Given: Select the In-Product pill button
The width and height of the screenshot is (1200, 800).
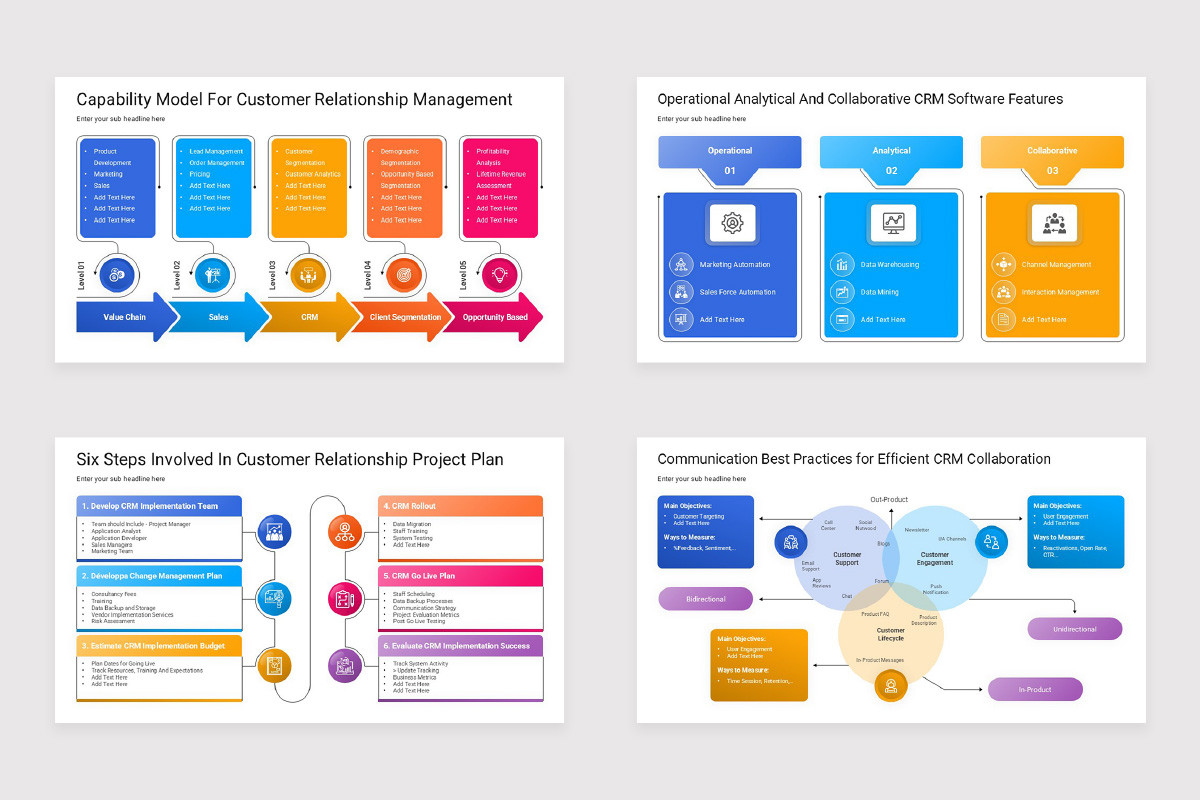Looking at the screenshot, I should (1035, 689).
